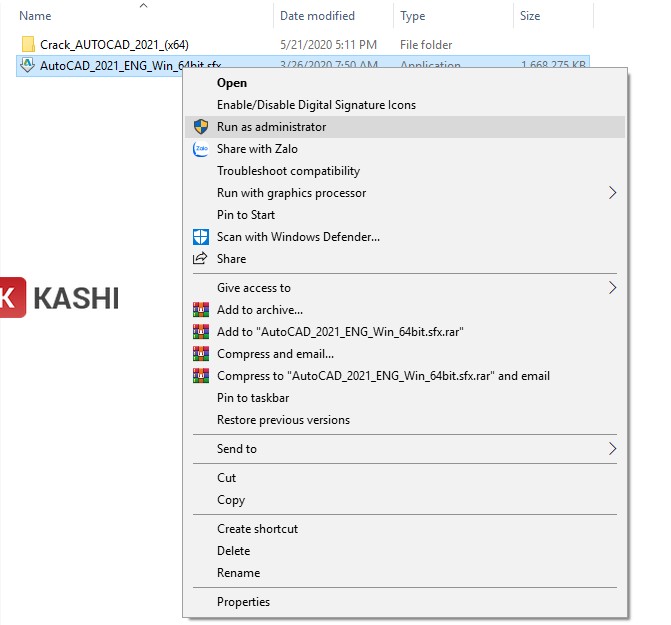
Task: Choose Open from the context menu
Action: pos(232,83)
